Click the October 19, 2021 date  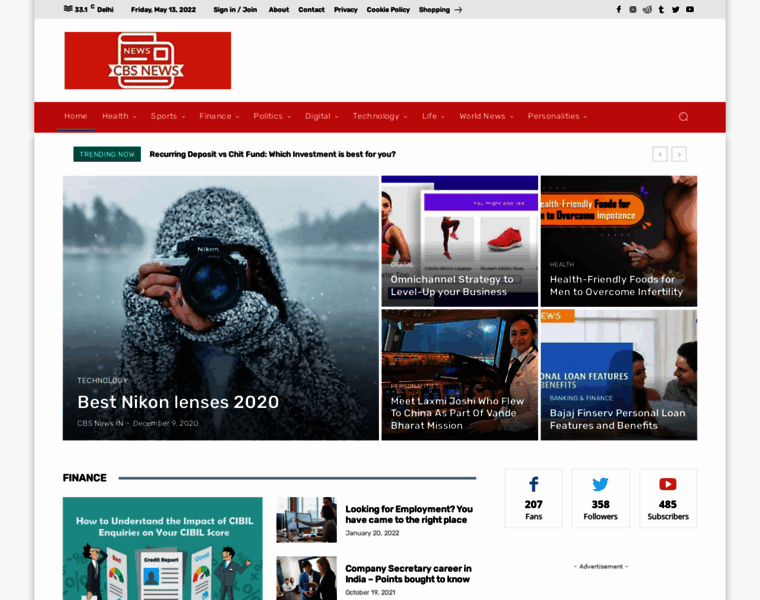click(370, 593)
